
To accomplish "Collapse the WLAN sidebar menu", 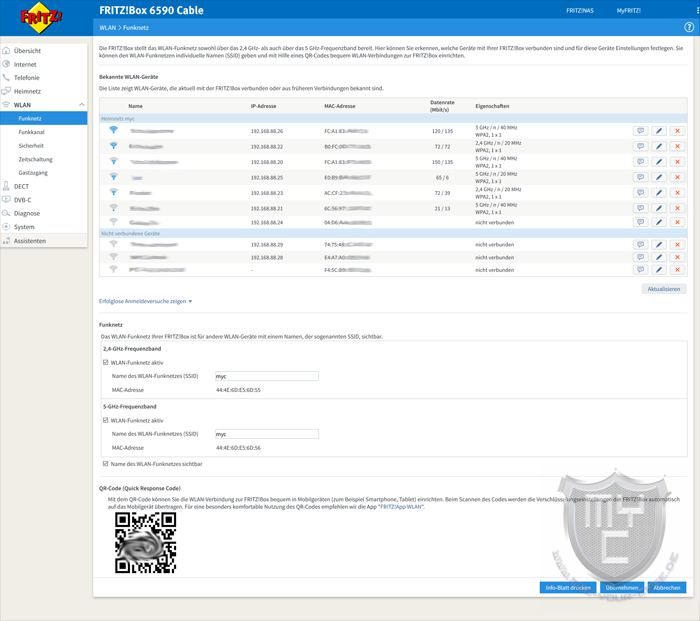I will [22, 104].
